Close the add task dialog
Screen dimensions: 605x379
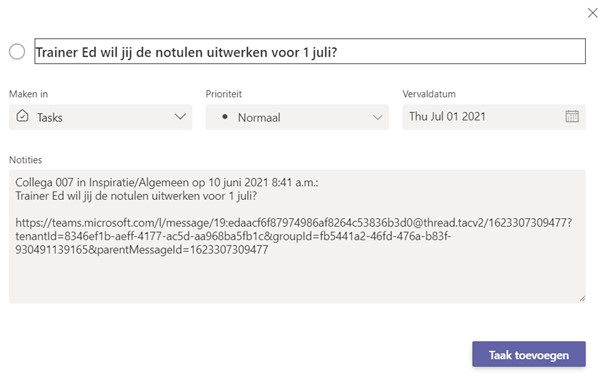point(593,13)
